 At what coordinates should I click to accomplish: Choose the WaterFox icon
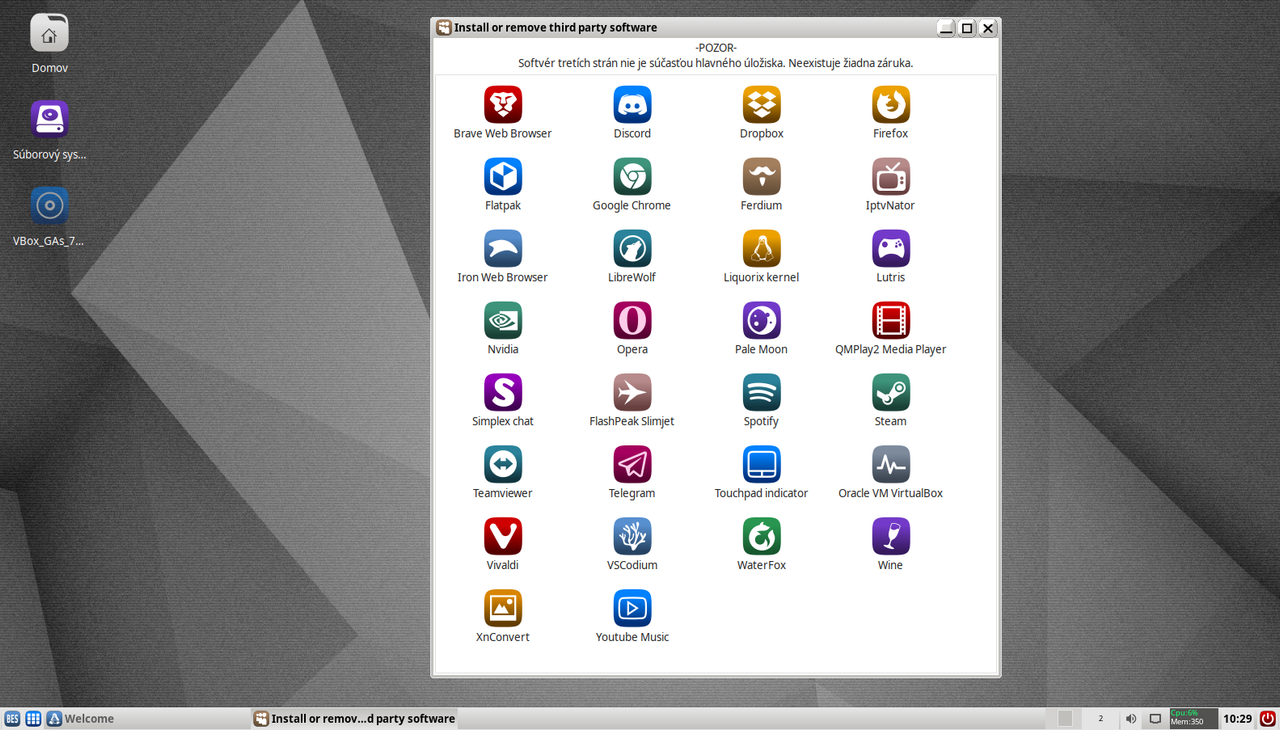(761, 536)
